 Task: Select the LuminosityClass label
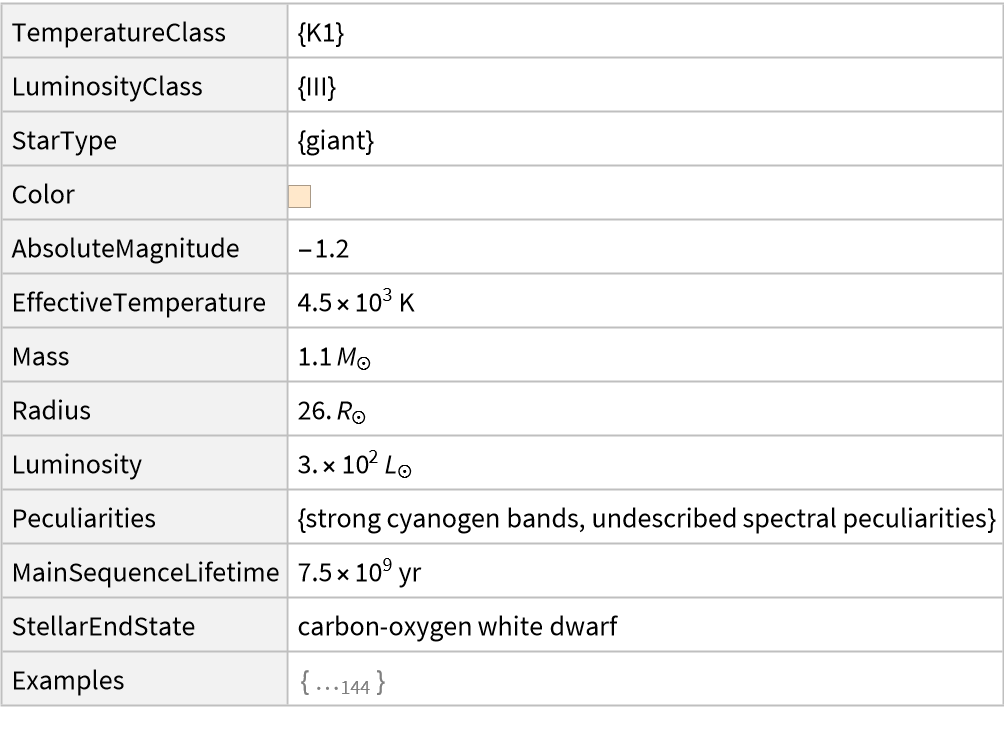[x=107, y=87]
